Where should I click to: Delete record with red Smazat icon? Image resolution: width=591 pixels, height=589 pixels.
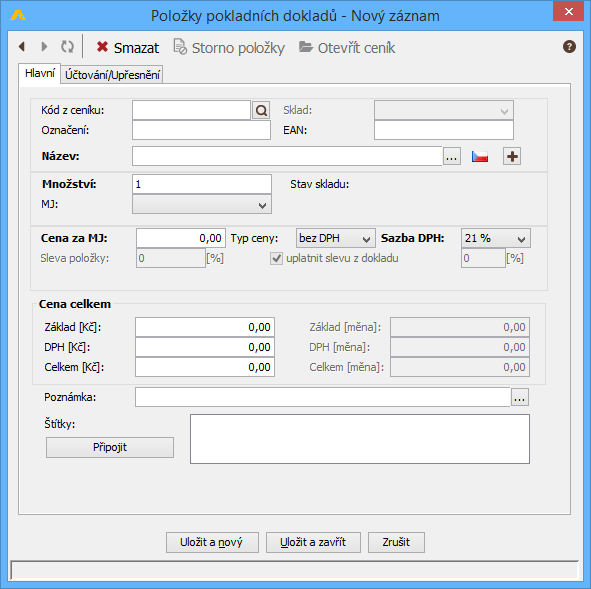127,48
